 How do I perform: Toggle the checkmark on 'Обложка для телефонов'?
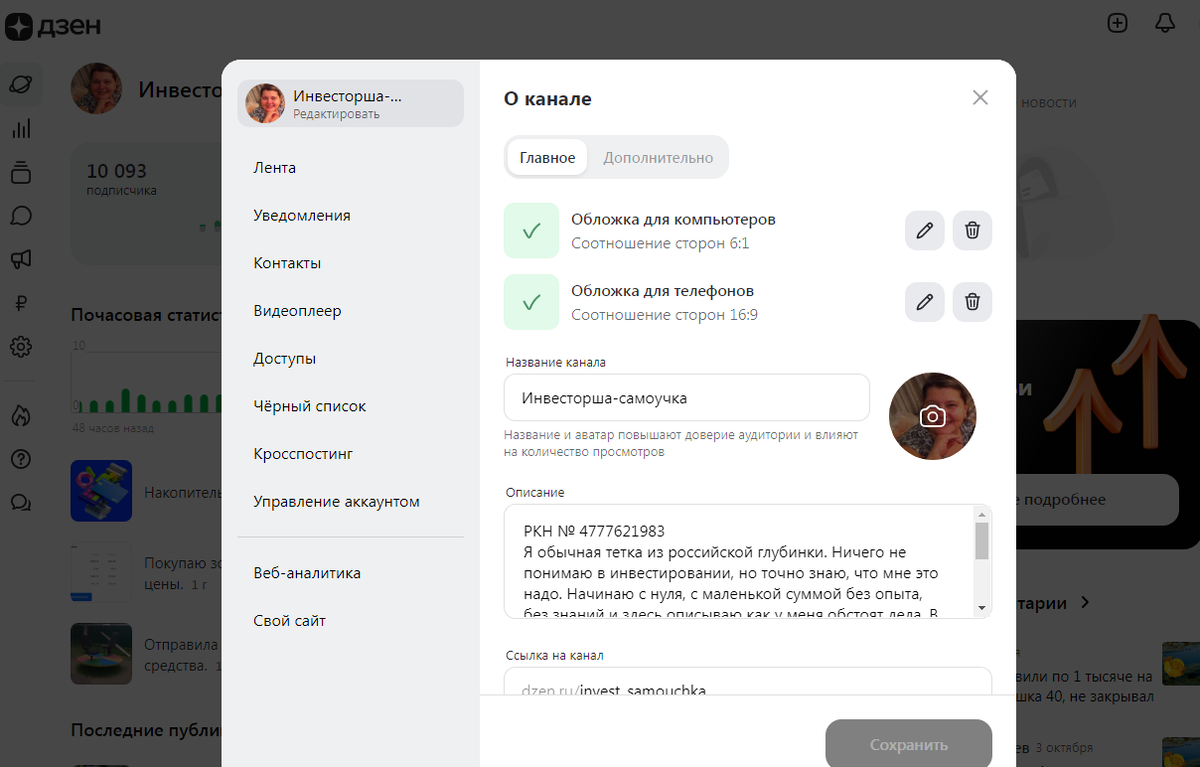click(531, 301)
